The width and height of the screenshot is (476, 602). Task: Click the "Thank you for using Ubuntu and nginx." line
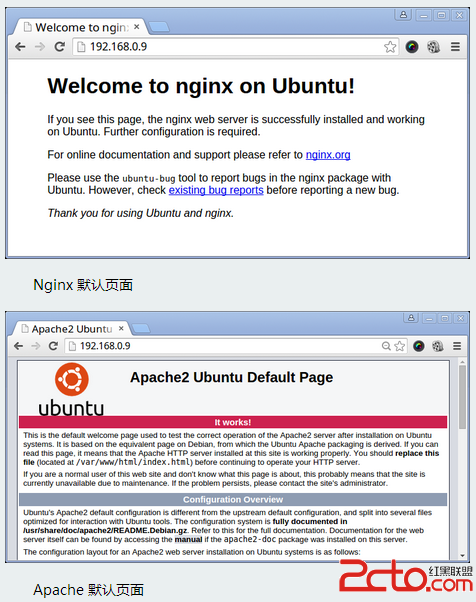[x=140, y=213]
